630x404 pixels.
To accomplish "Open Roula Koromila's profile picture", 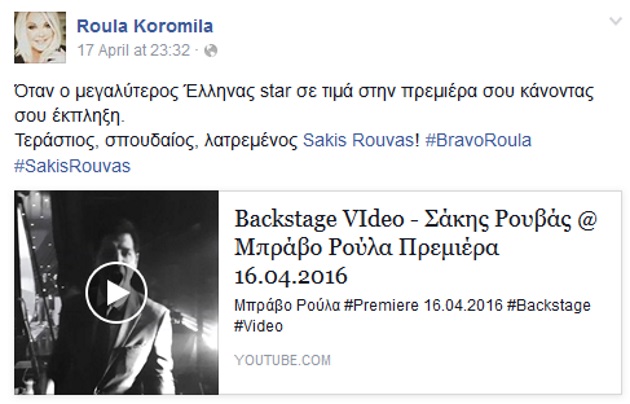I will (x=40, y=37).
